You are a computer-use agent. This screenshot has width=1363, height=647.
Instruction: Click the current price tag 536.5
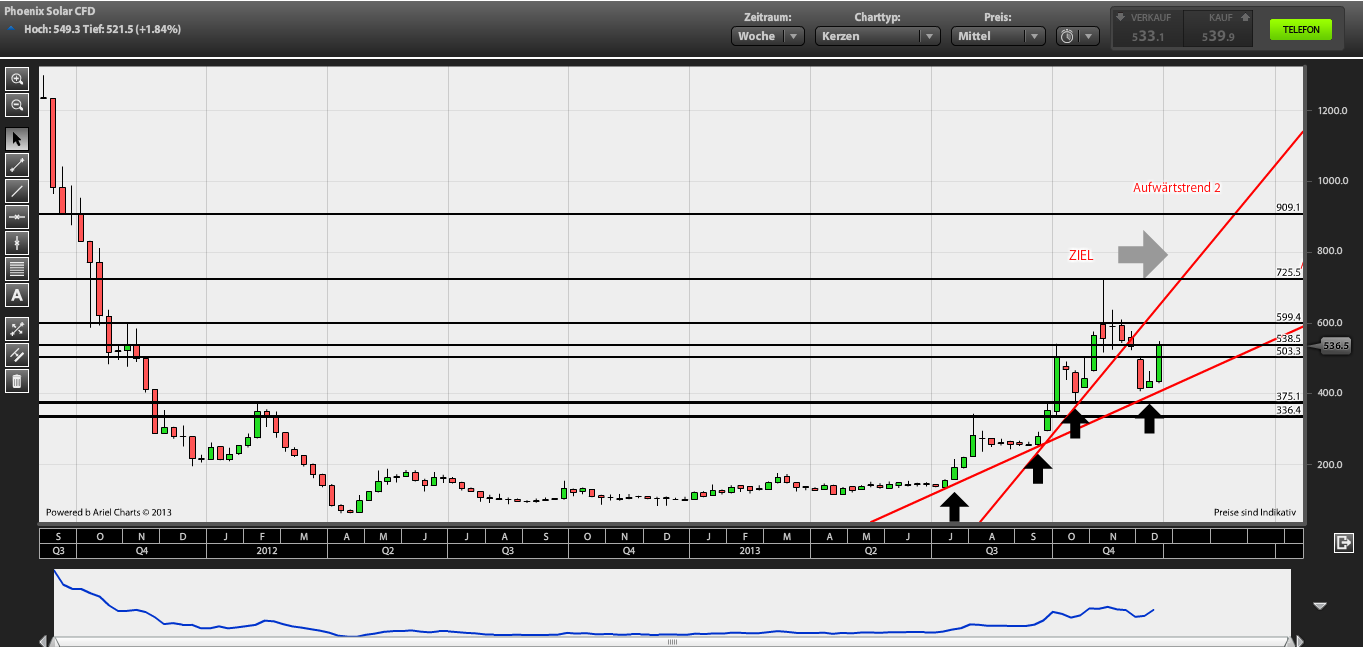click(x=1336, y=346)
